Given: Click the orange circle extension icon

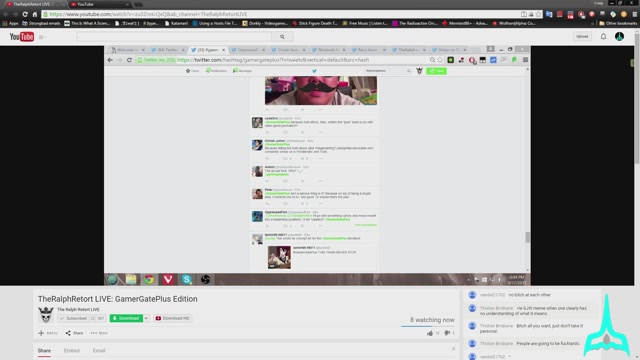Looking at the screenshot, I should click(624, 14).
